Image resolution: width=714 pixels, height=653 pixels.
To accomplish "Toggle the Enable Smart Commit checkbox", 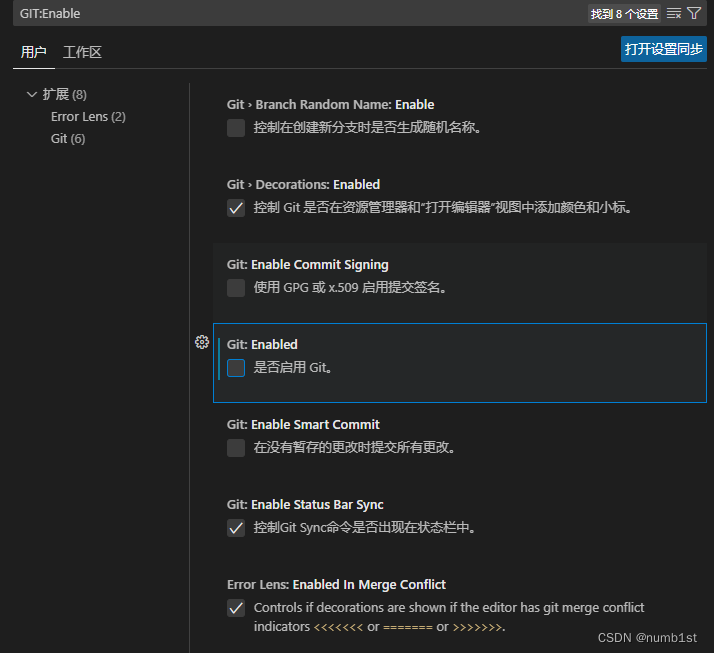I will (x=236, y=448).
